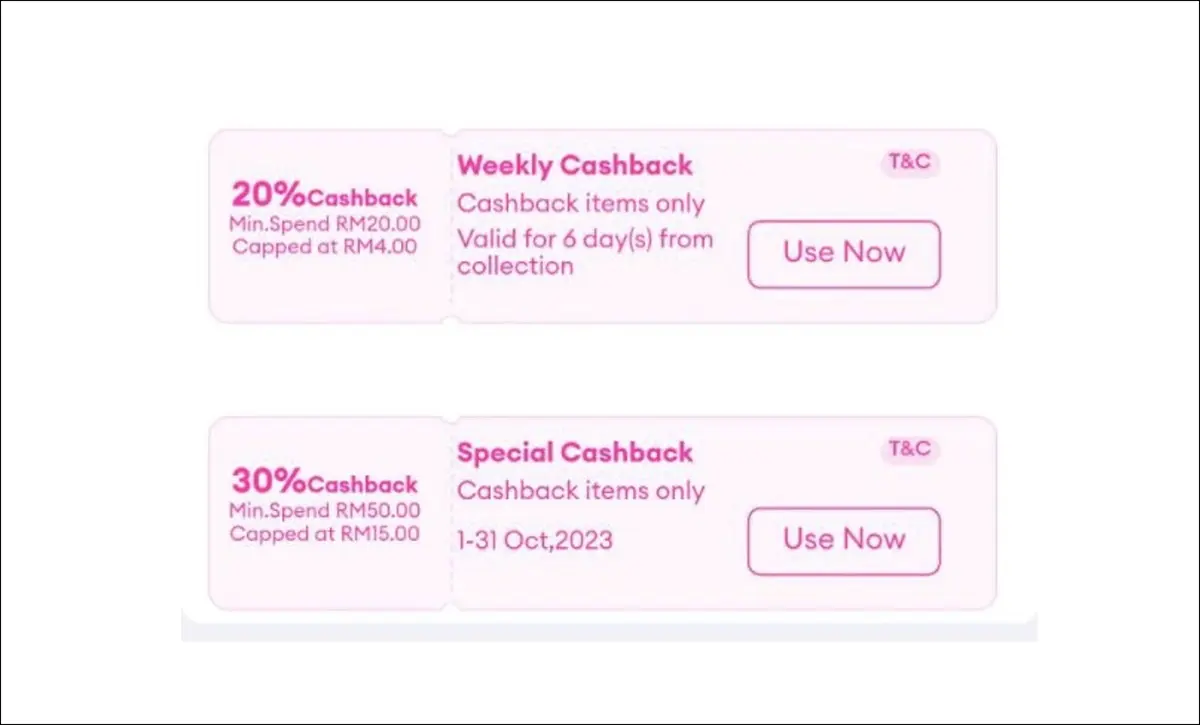
Task: Click the "Valid for 6 day(s)" validity text
Action: [x=585, y=240]
